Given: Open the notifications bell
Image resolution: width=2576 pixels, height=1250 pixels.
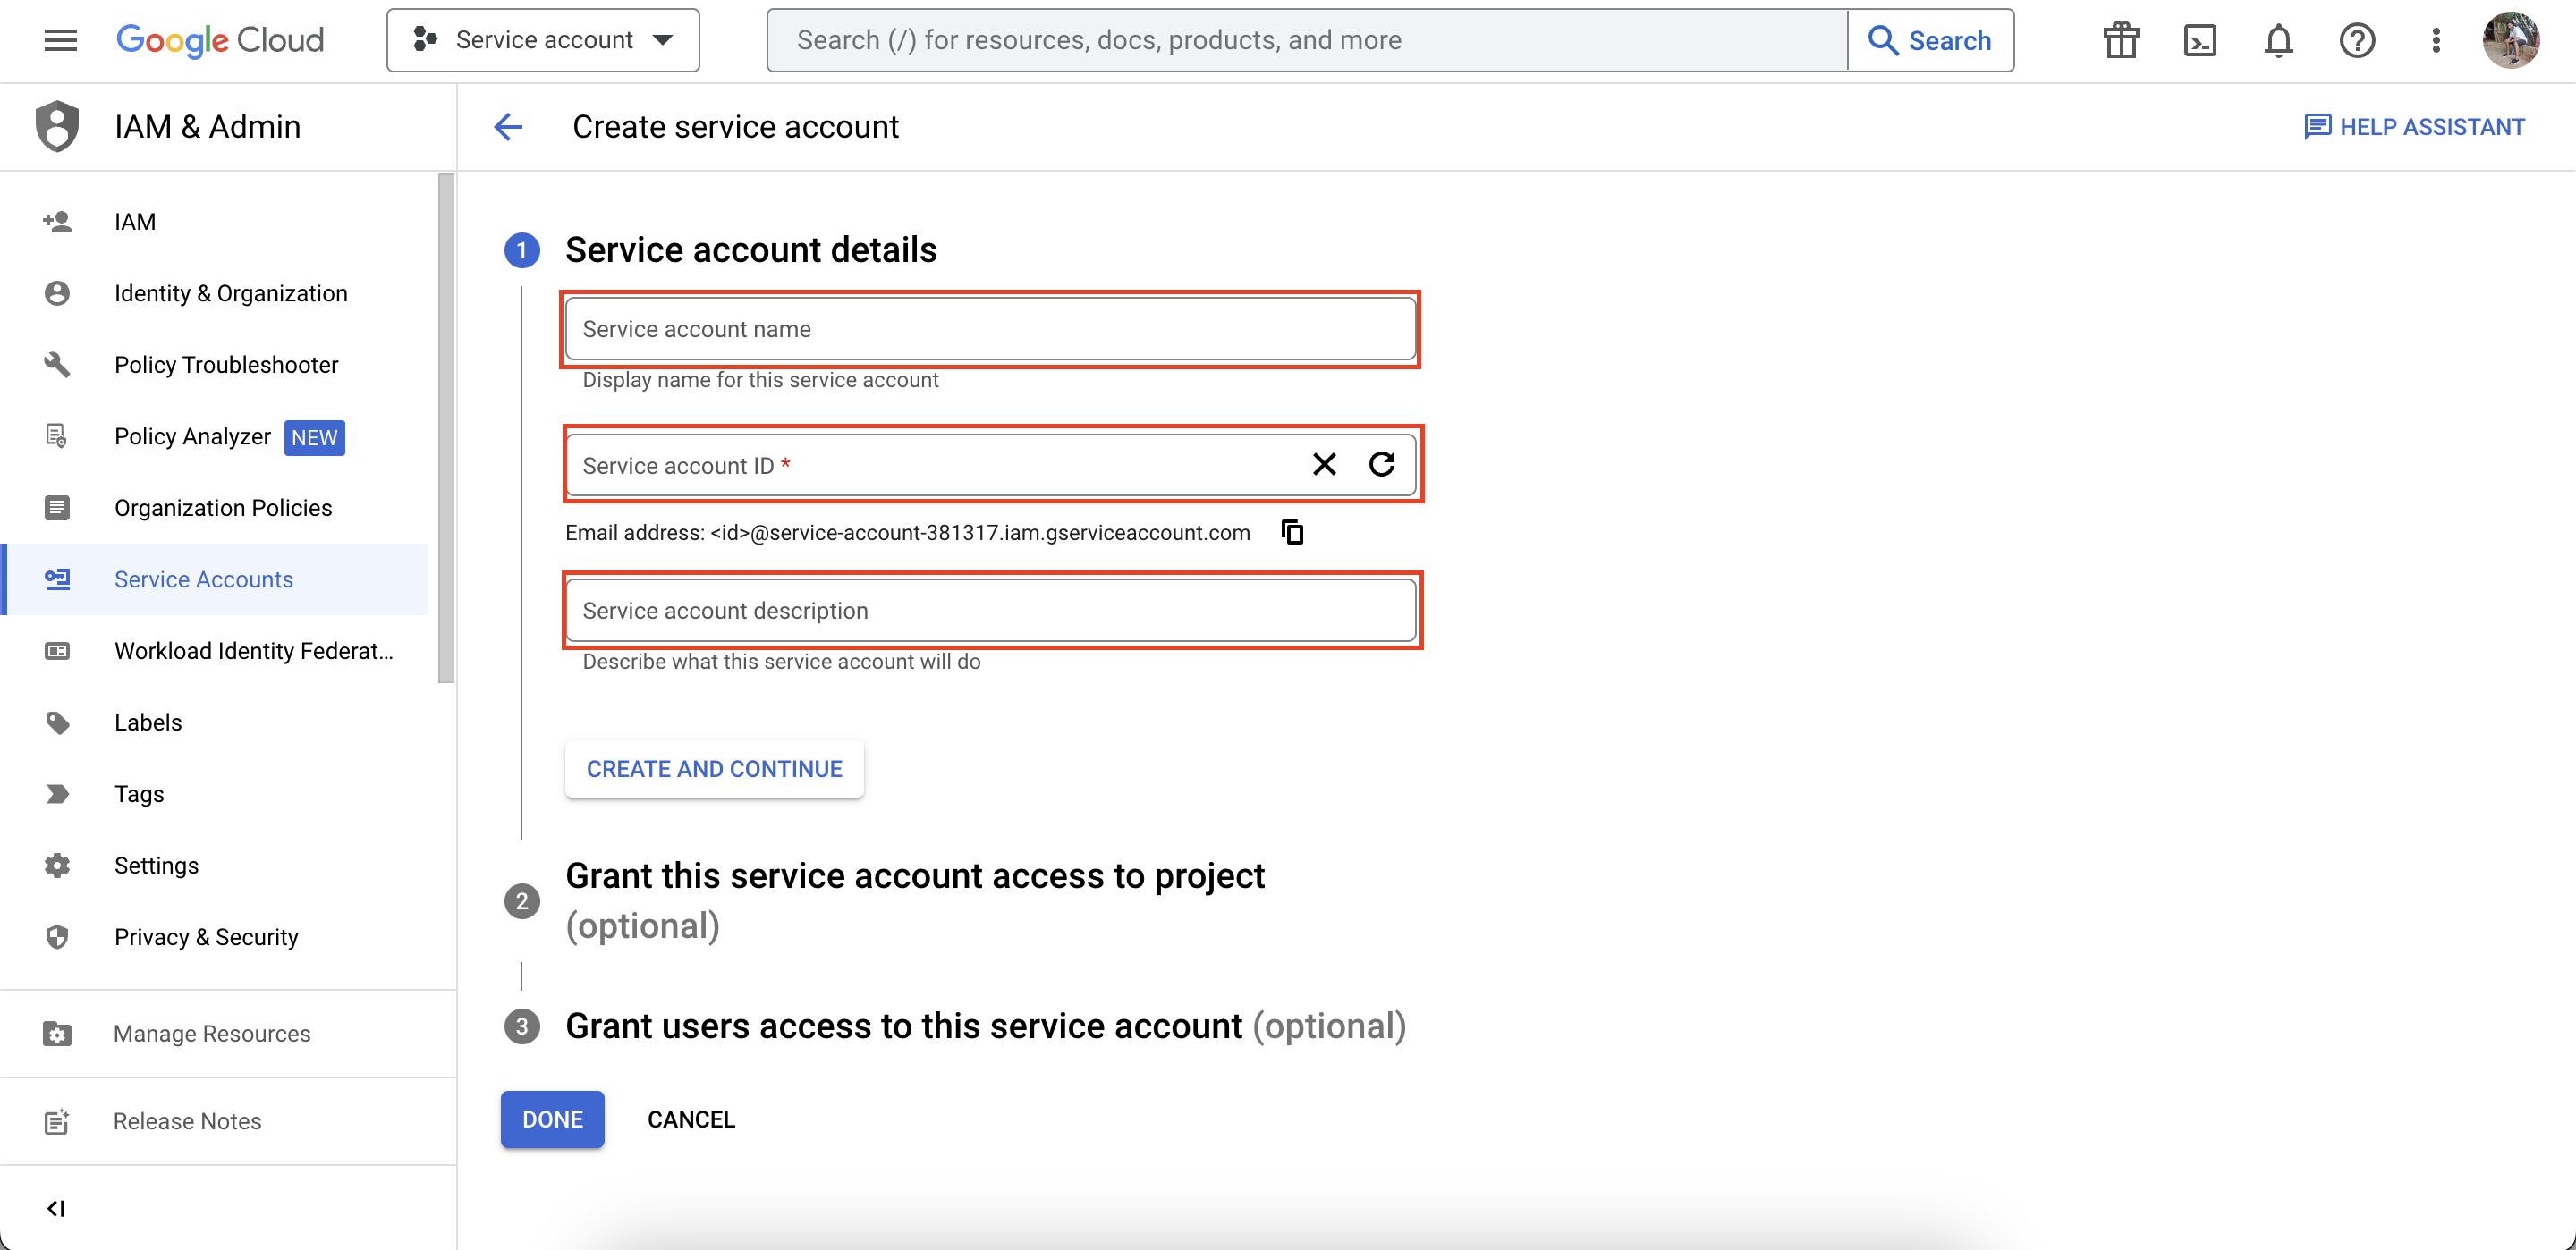Looking at the screenshot, I should tap(2278, 40).
